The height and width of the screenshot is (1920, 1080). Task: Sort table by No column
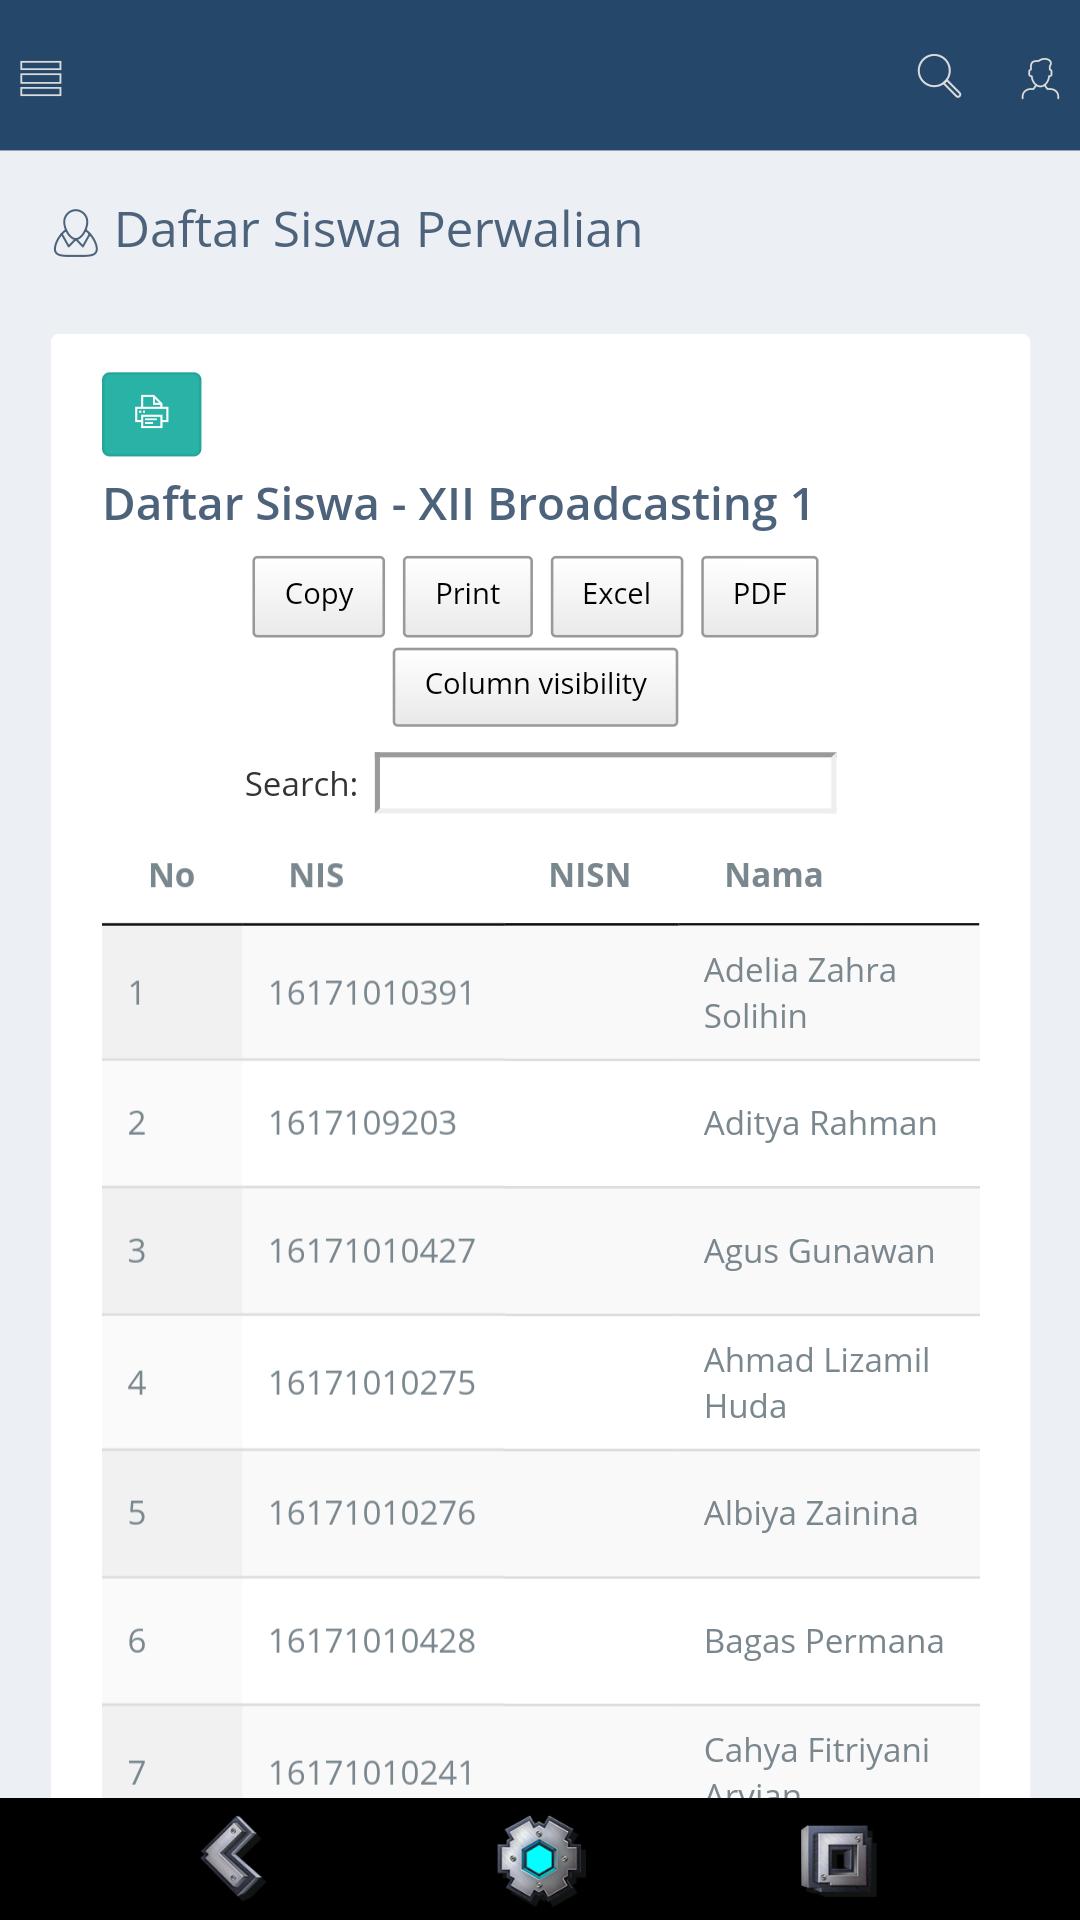tap(172, 876)
